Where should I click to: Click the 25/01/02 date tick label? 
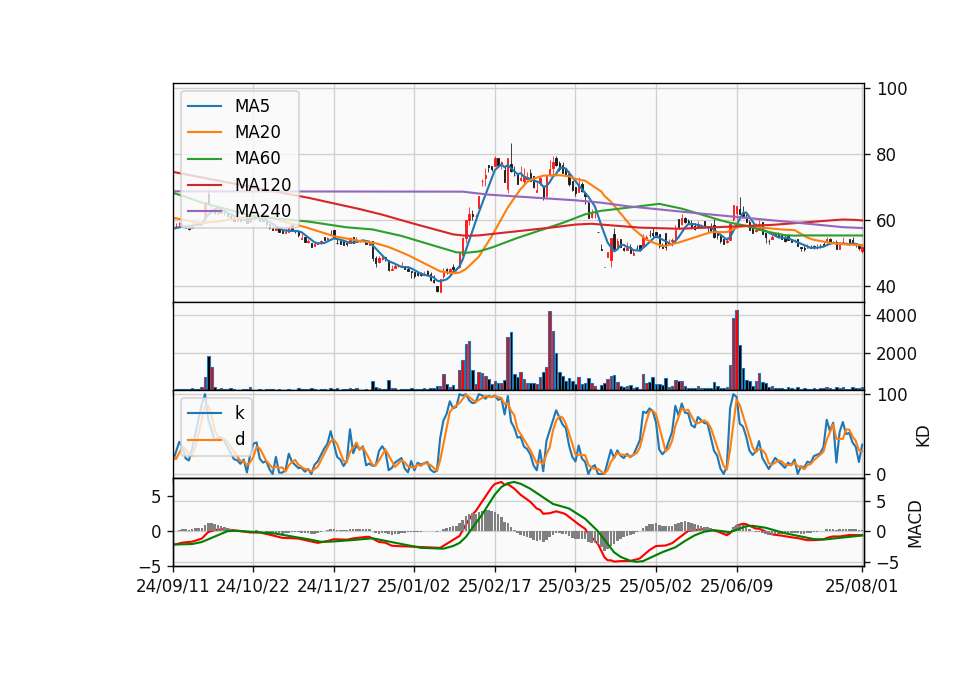coord(414,586)
